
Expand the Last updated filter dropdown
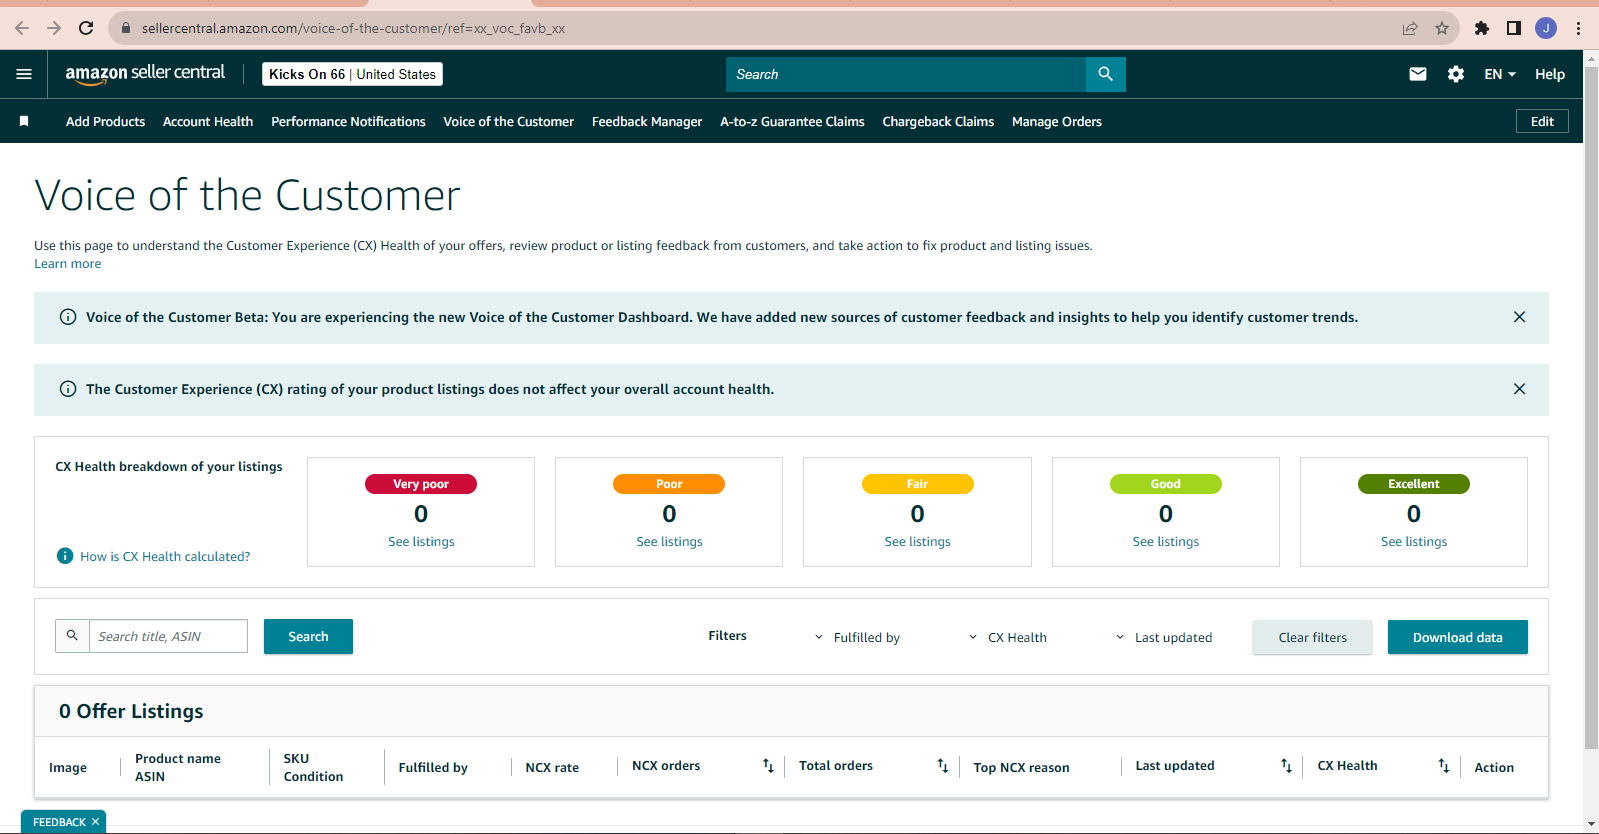click(x=1163, y=637)
